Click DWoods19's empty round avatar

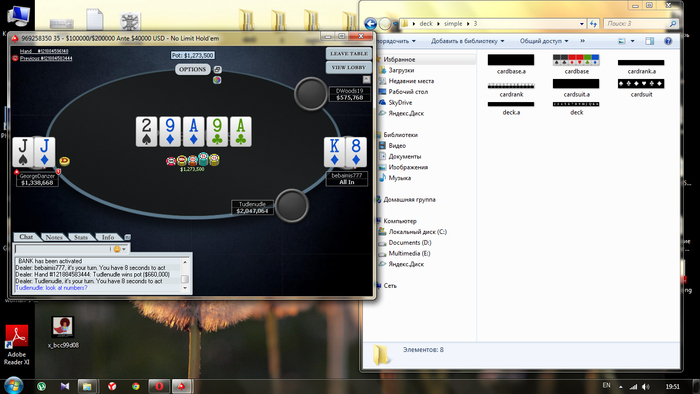pos(311,94)
